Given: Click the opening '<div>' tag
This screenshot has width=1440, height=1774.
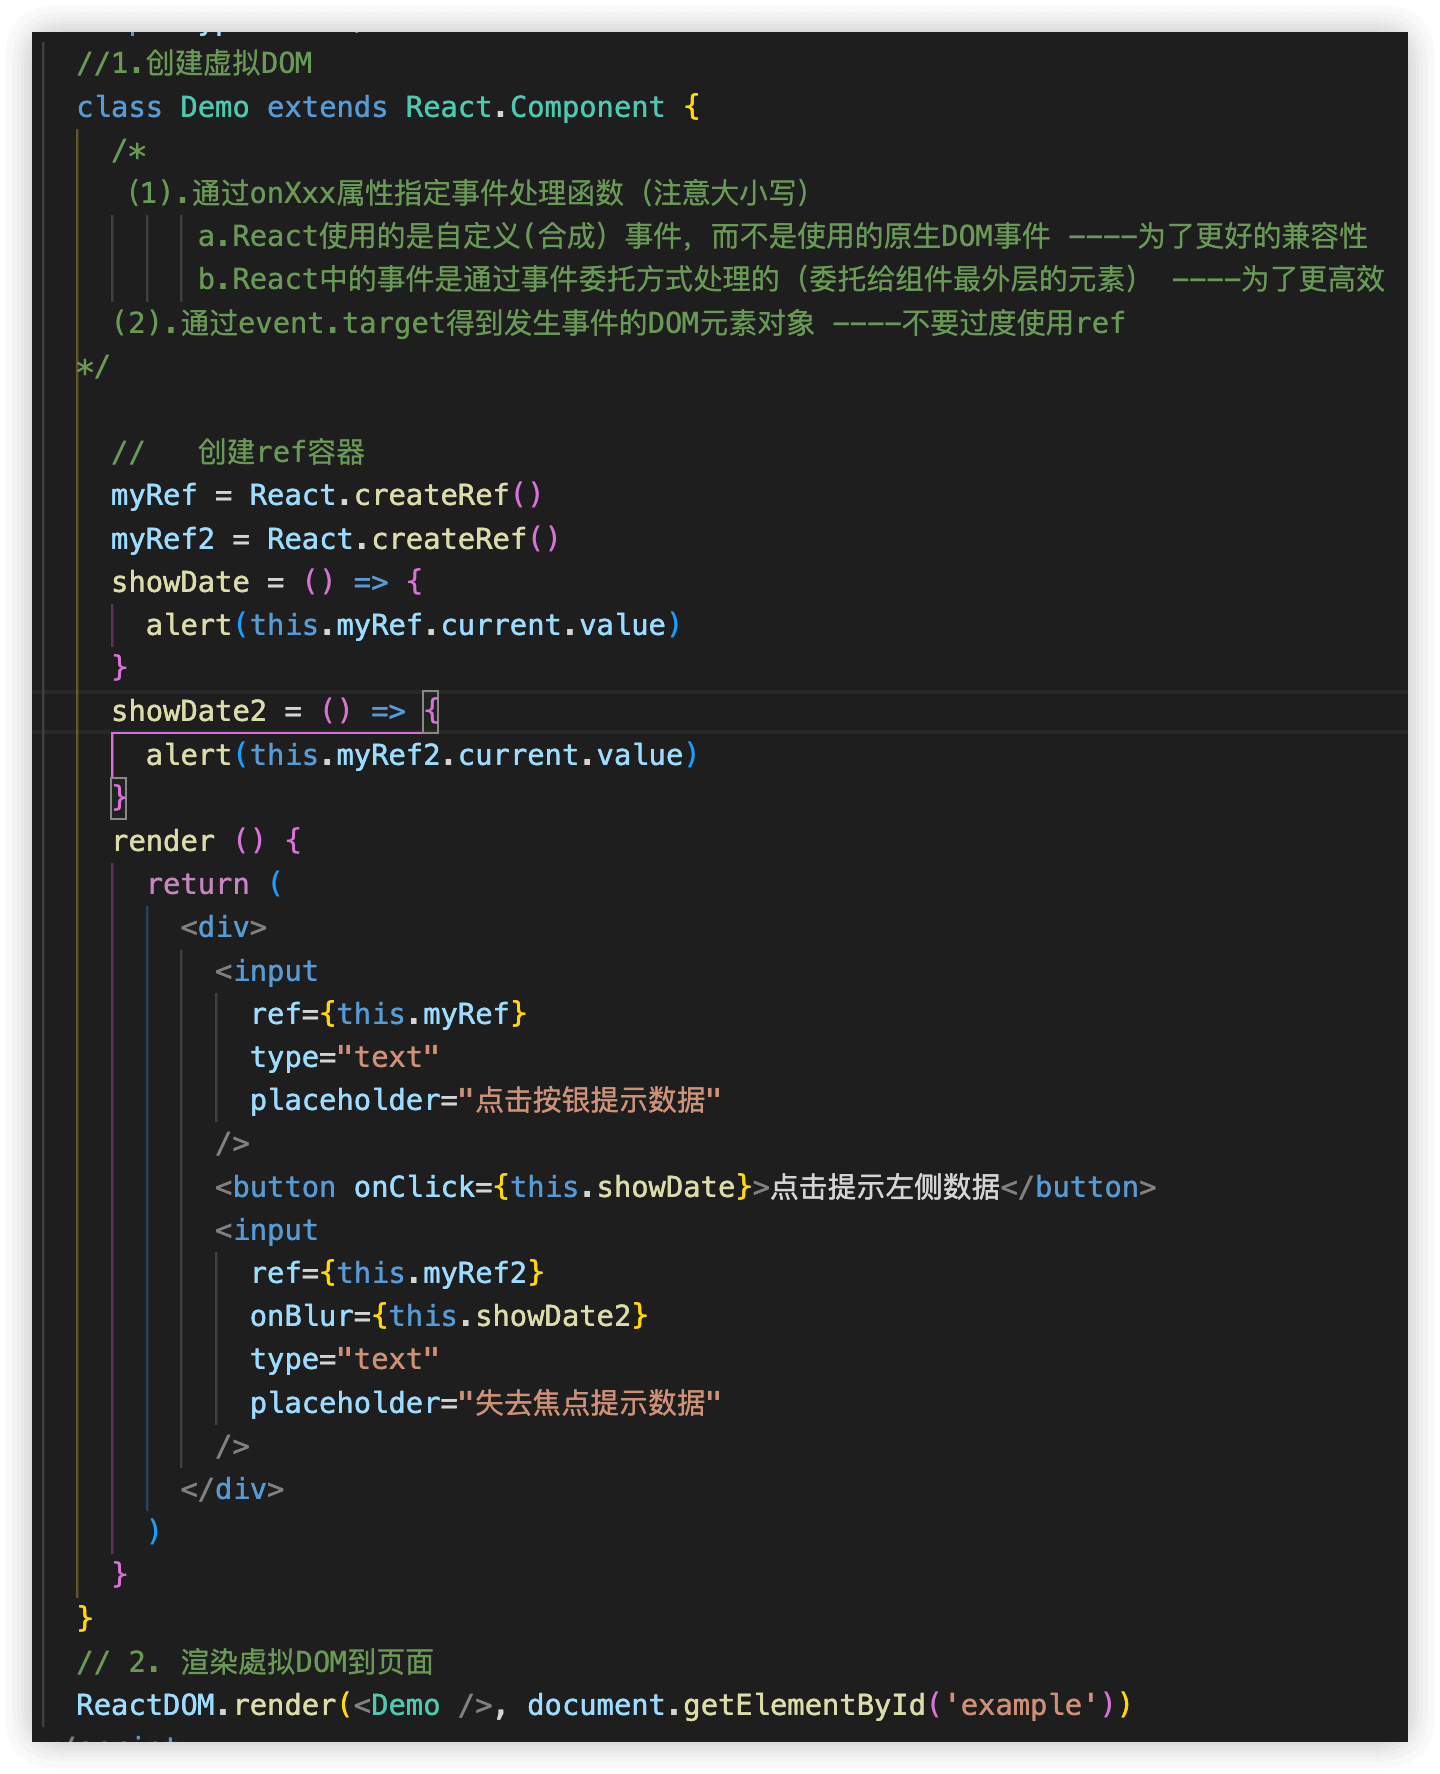Looking at the screenshot, I should point(224,927).
